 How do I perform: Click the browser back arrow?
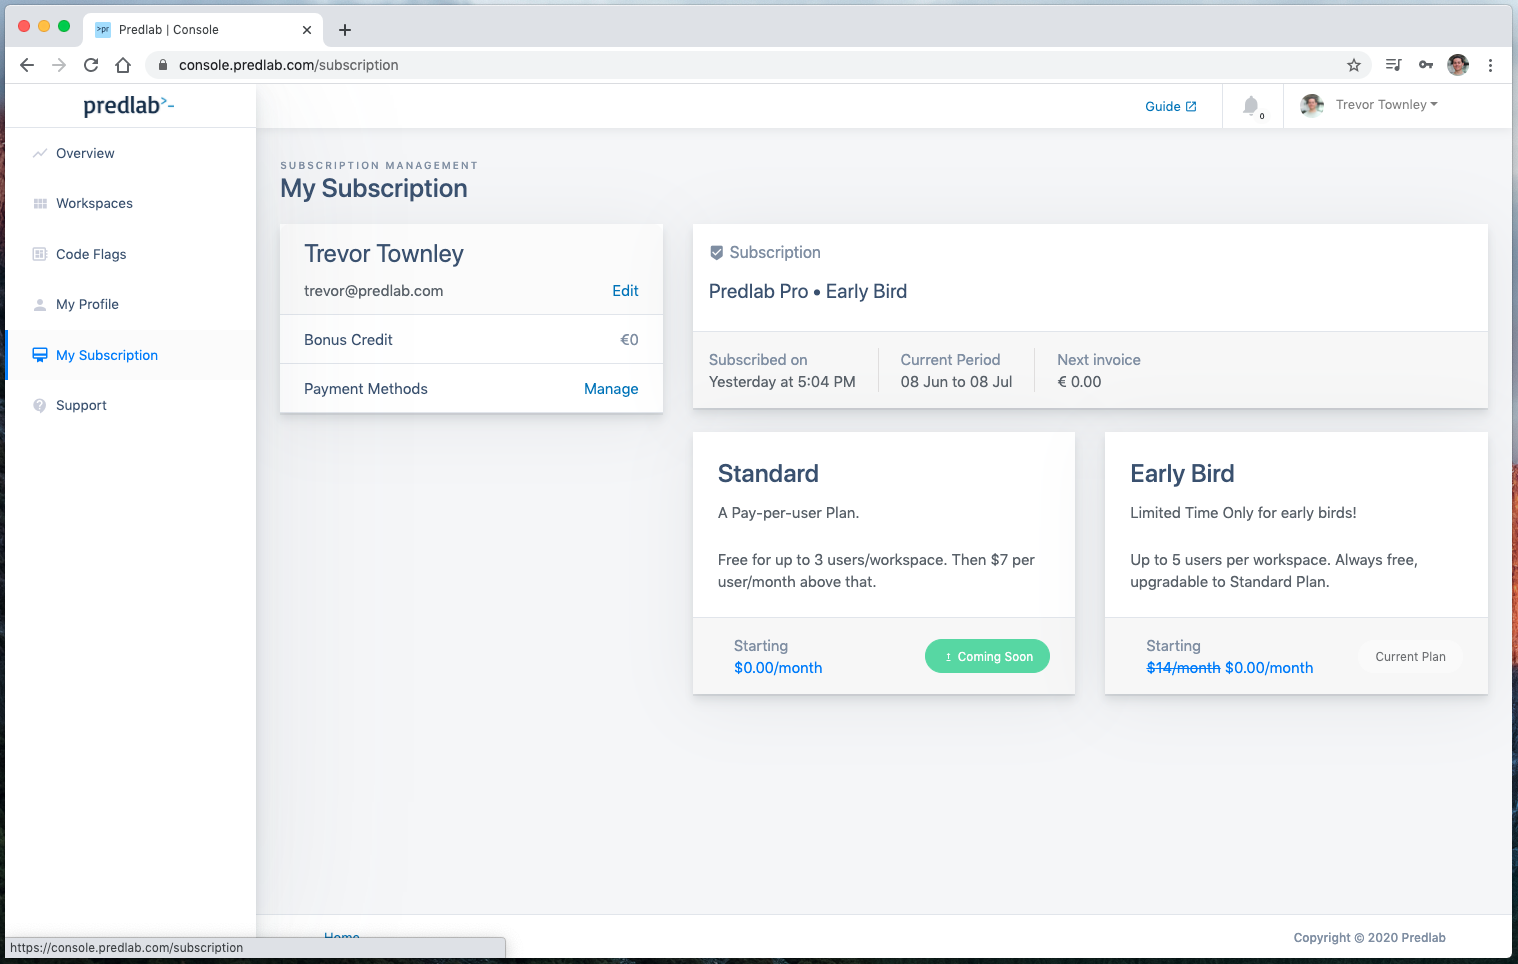pos(27,65)
